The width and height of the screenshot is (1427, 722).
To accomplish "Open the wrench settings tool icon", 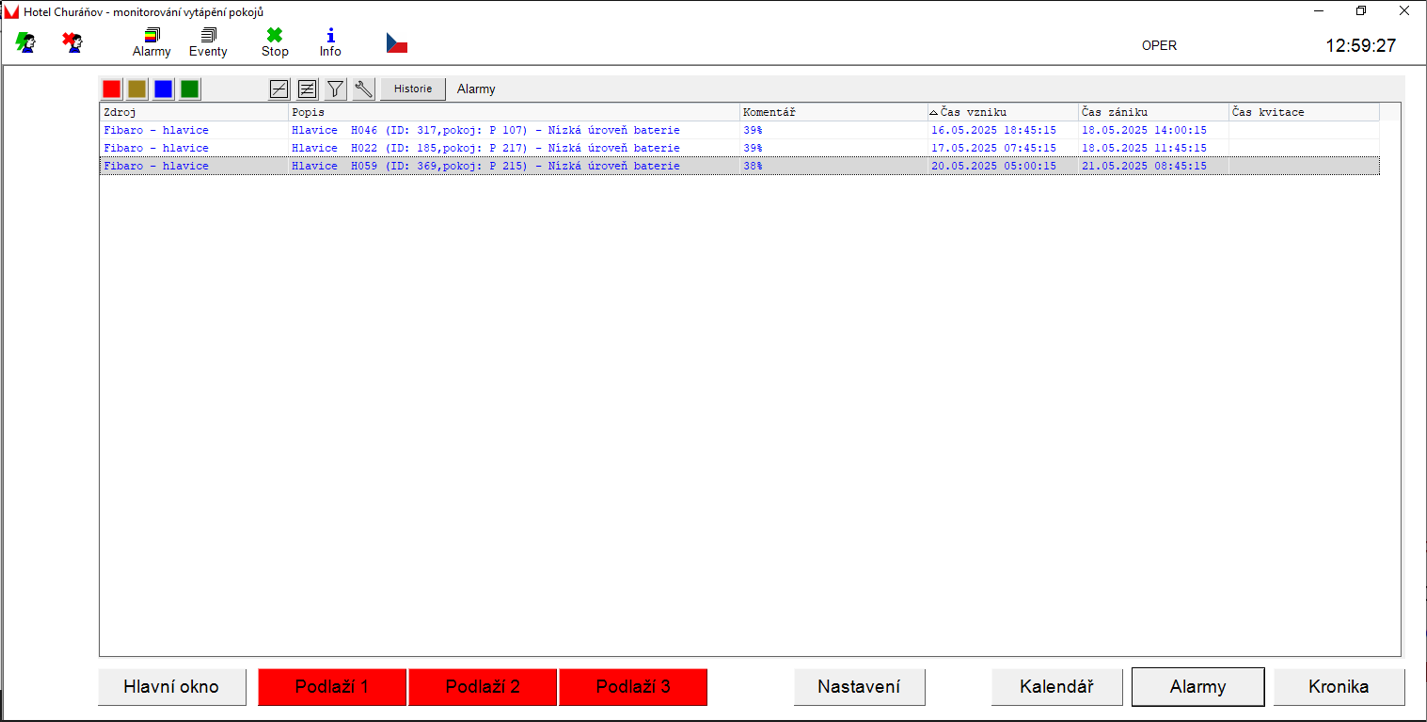I will 364,89.
